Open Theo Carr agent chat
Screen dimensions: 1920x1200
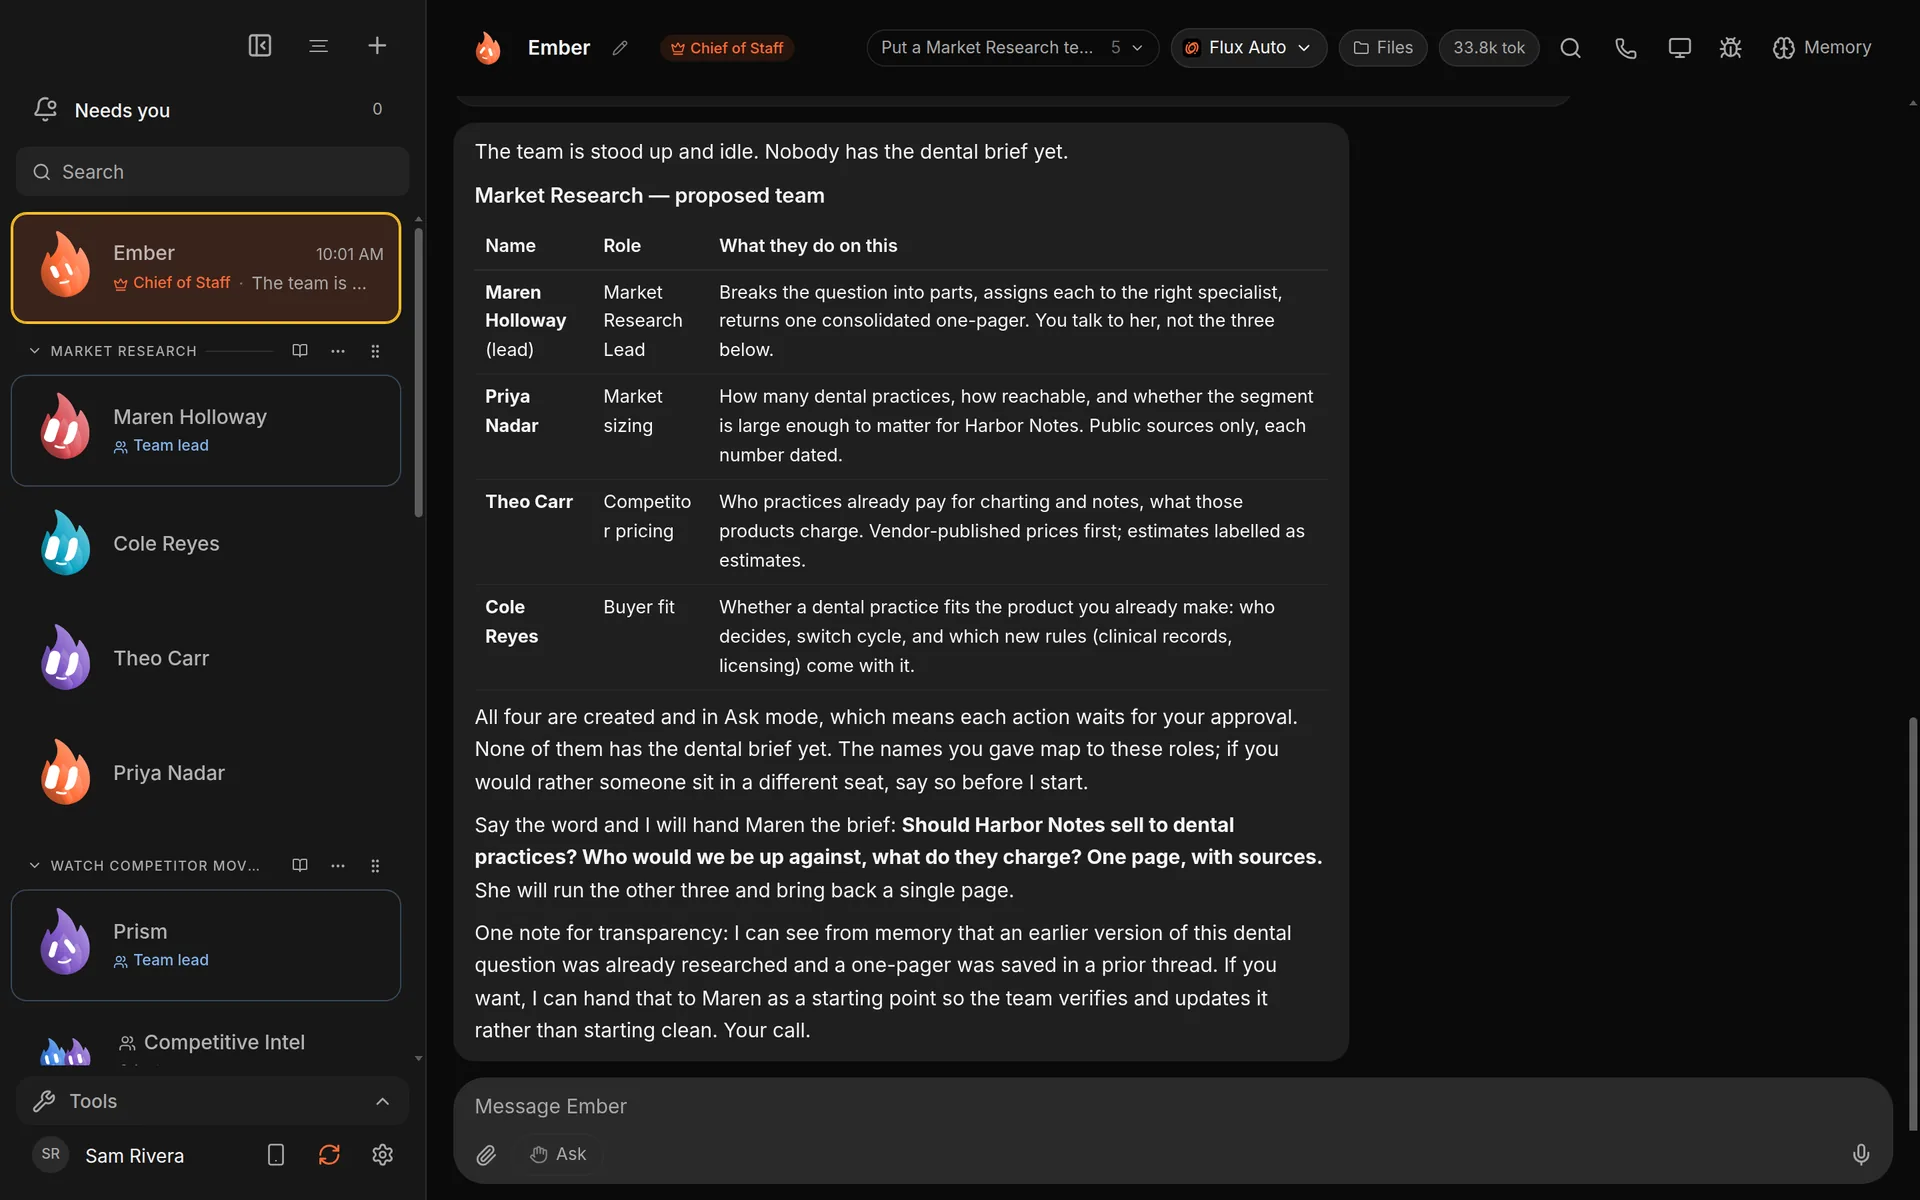pos(206,658)
